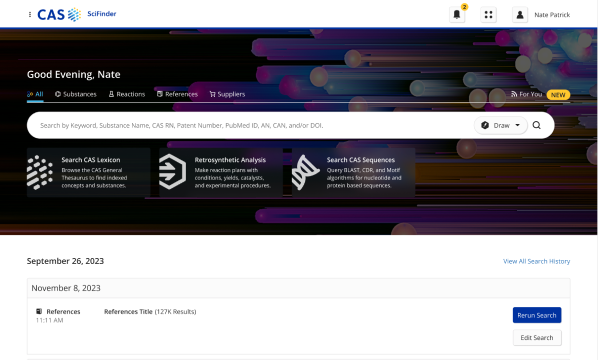The image size is (598, 360).
Task: Click the 11:11 AM timestamp
Action: click(50, 320)
